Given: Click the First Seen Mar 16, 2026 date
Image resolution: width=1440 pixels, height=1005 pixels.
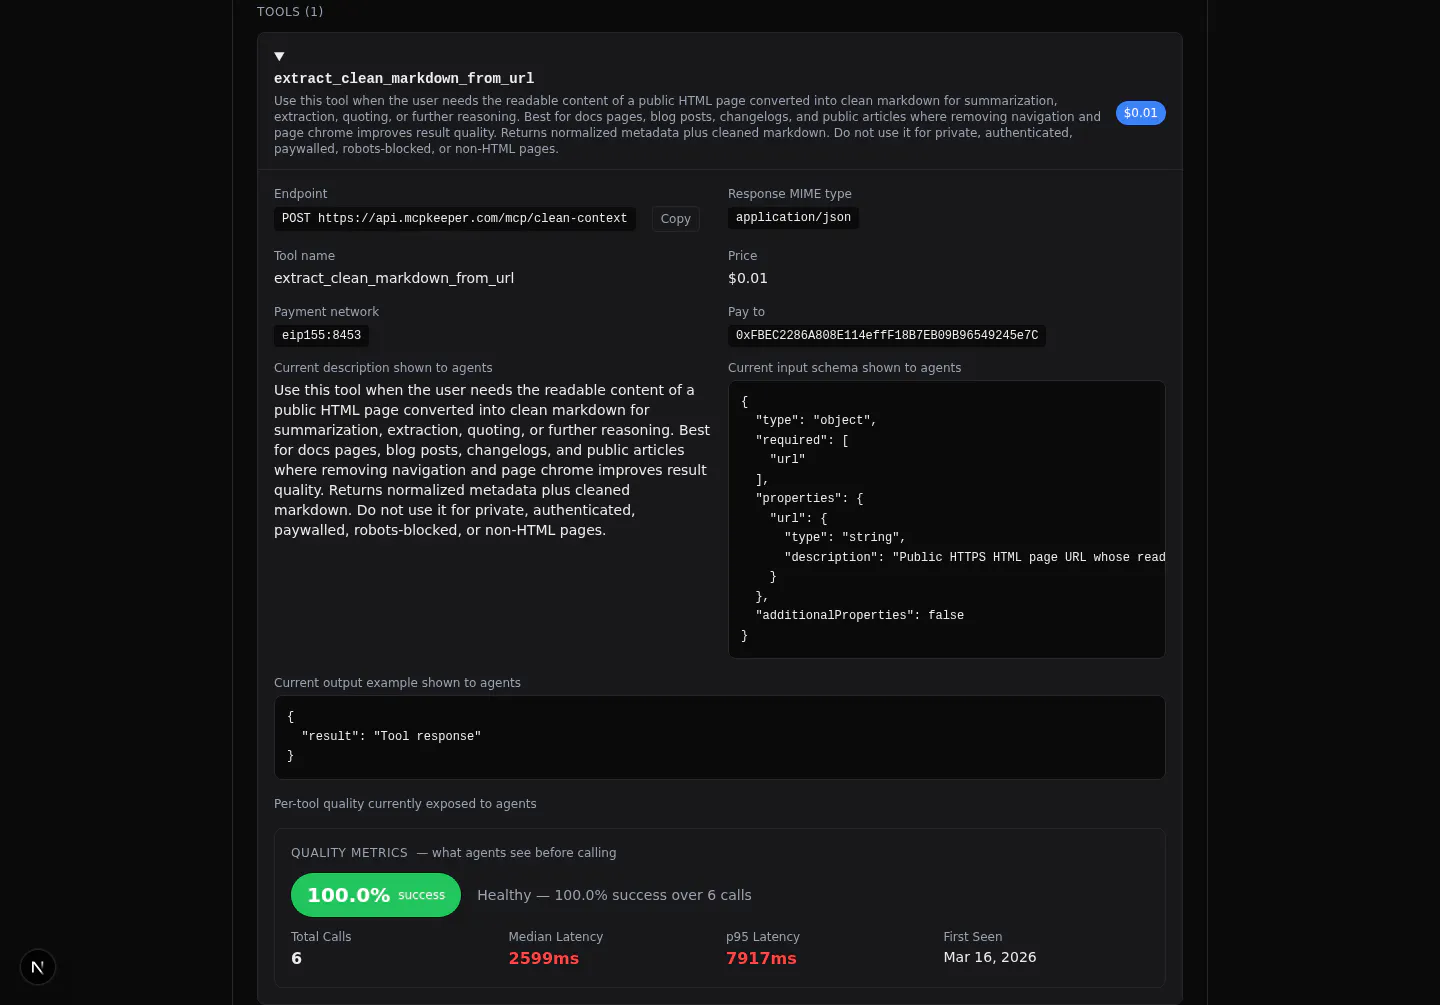Looking at the screenshot, I should 990,957.
